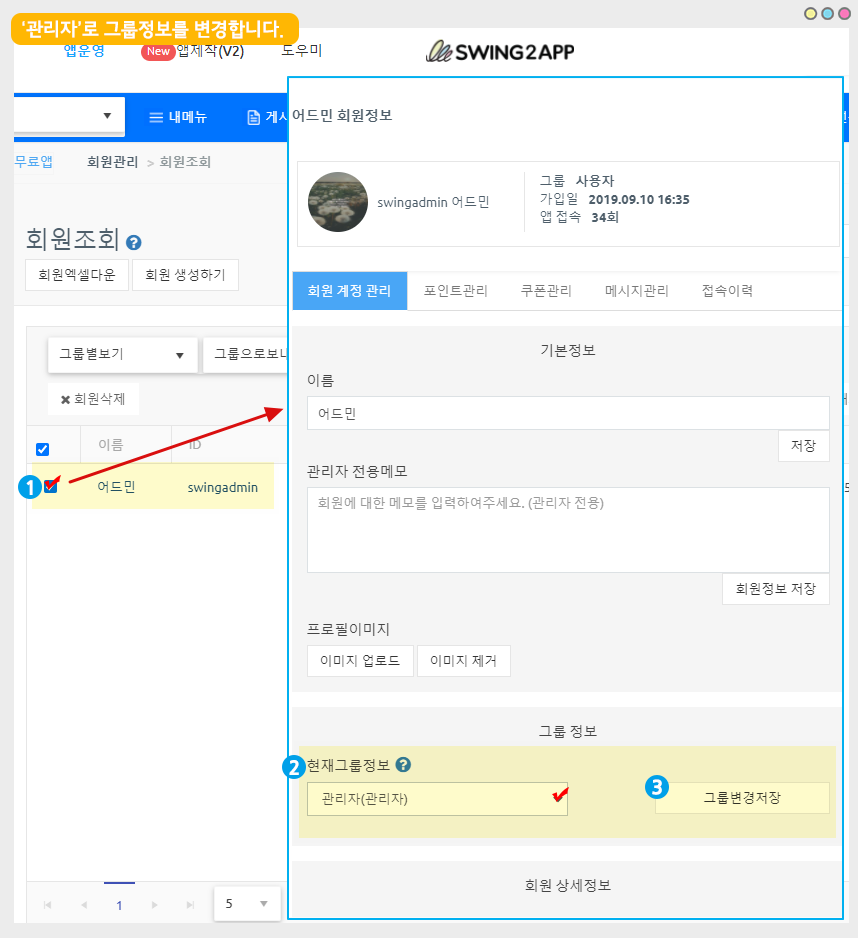The image size is (858, 938).
Task: Go to the previous page arrow
Action: coord(84,905)
